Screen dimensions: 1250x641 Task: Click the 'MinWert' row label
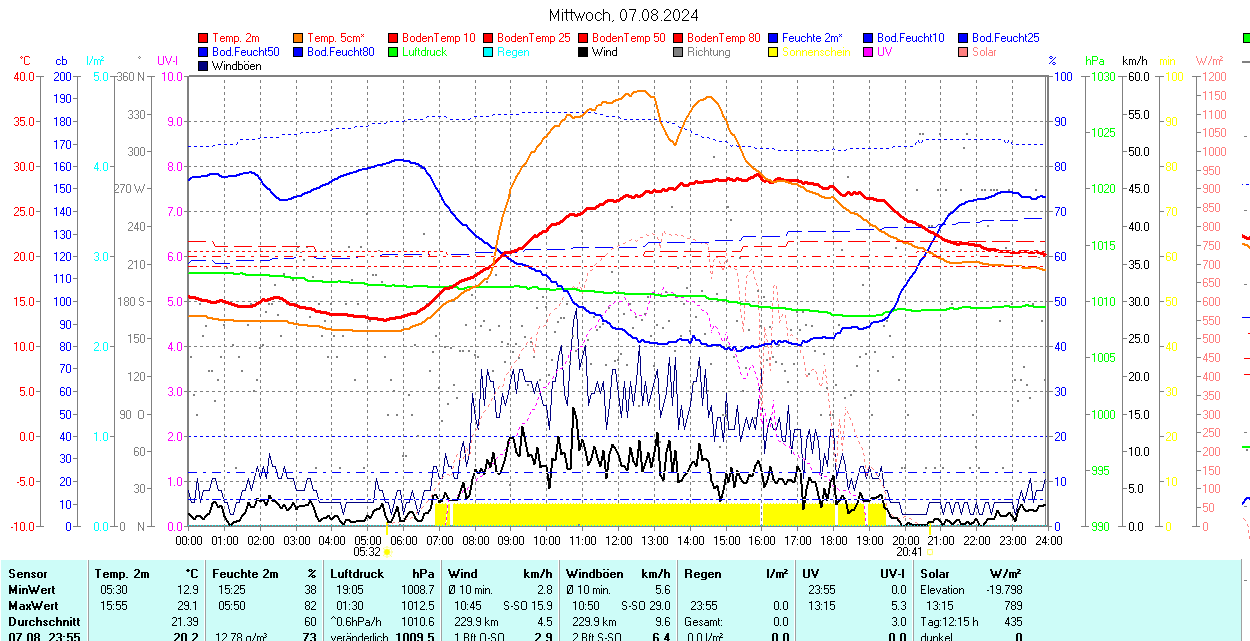coord(32,590)
